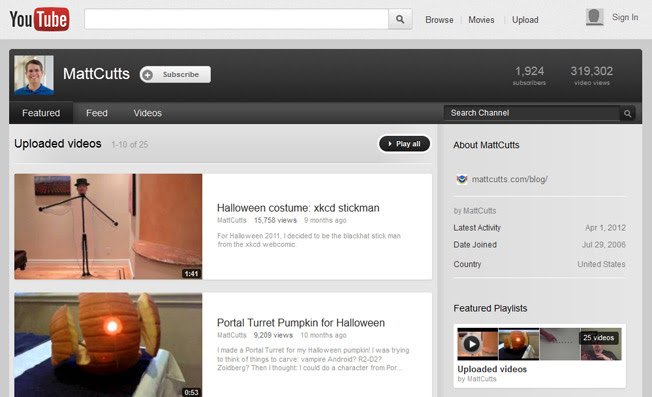Switch to the Feed tab
Image resolution: width=652 pixels, height=397 pixels.
click(97, 113)
